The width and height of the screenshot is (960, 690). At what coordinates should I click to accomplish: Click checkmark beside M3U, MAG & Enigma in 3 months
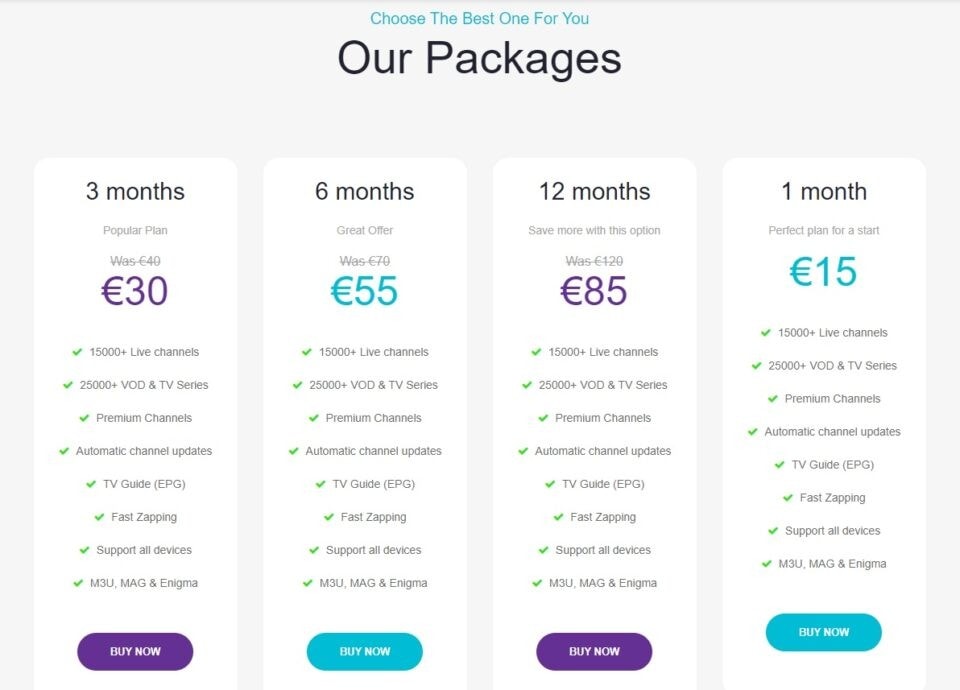[78, 583]
